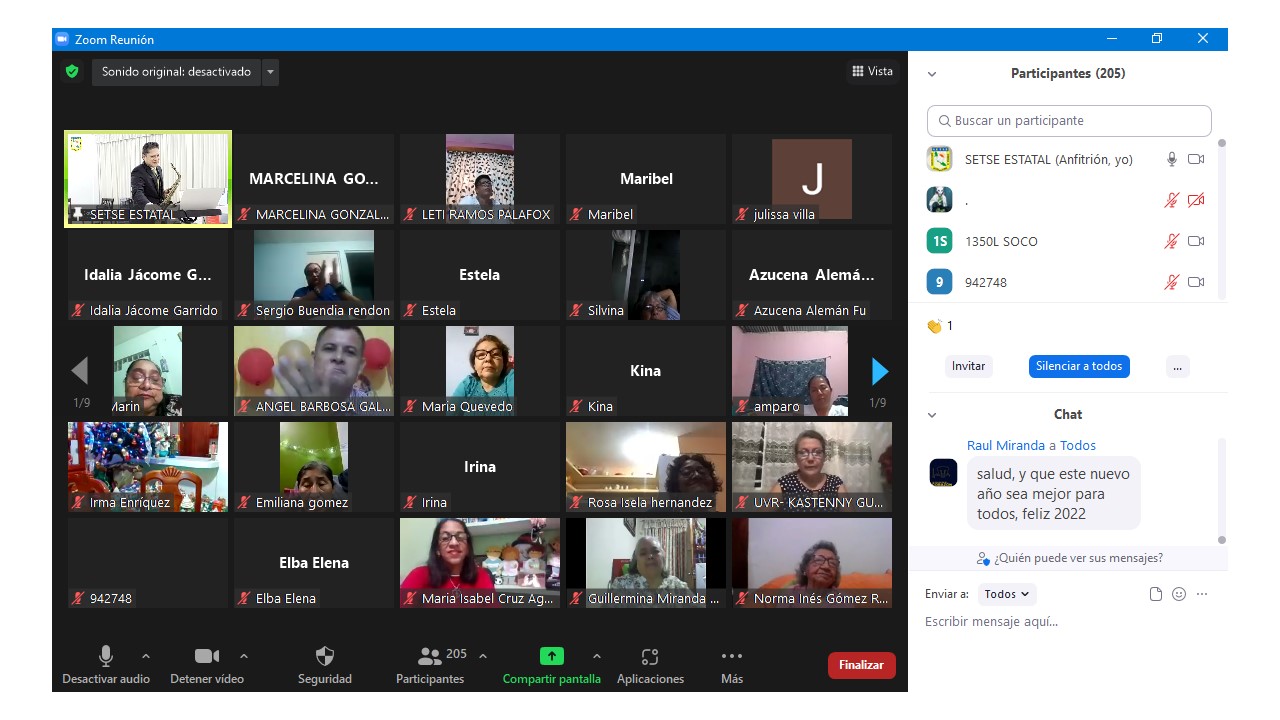
Task: Expand audio options caret beside Desactivar audio
Action: click(x=146, y=656)
